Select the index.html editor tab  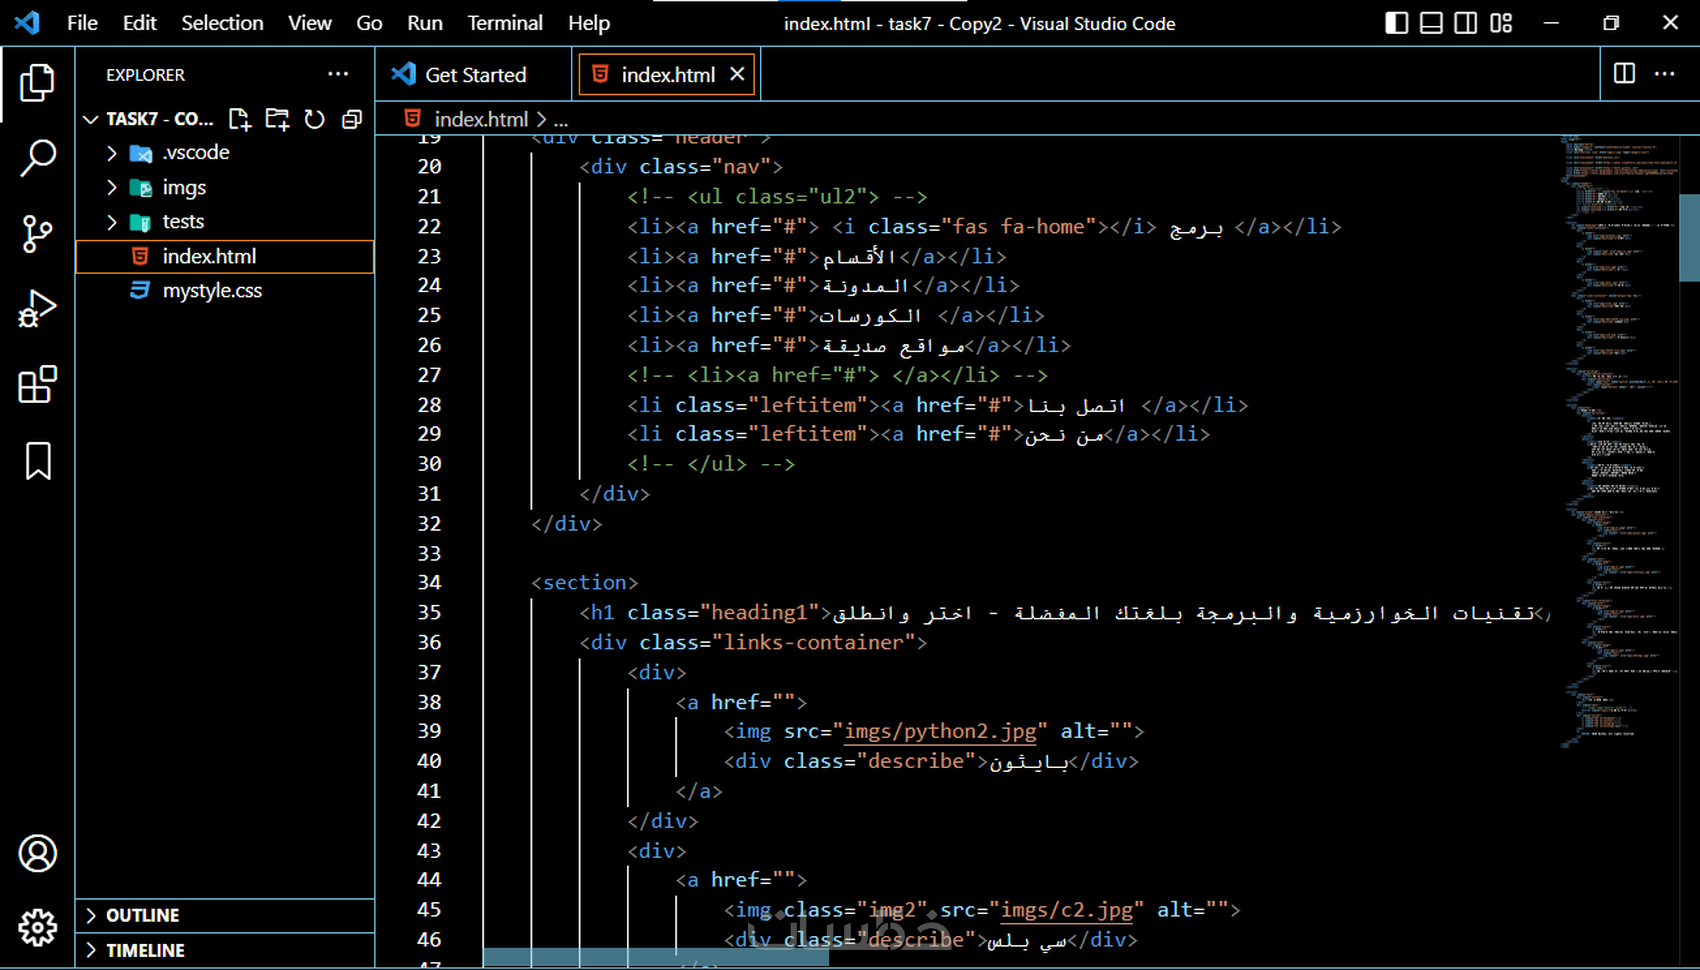point(667,74)
